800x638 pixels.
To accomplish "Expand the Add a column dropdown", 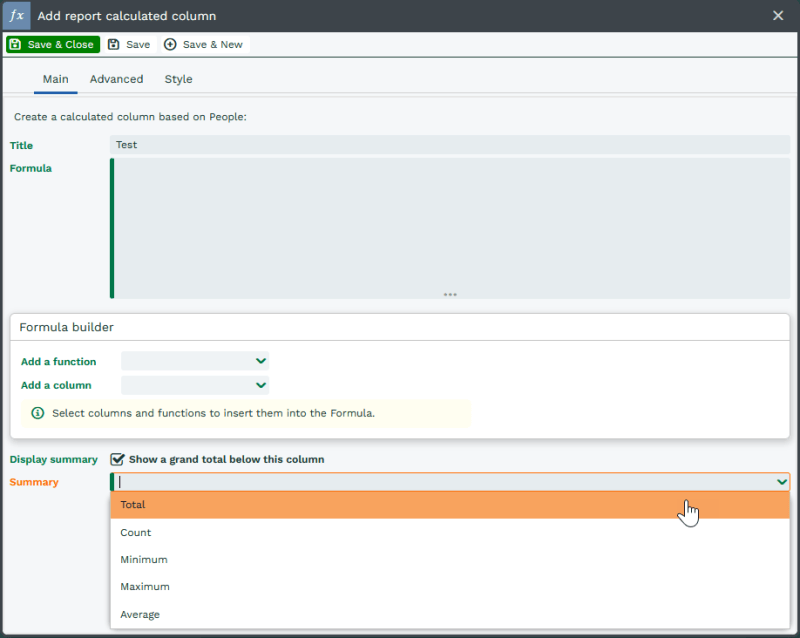I will pyautogui.click(x=195, y=385).
